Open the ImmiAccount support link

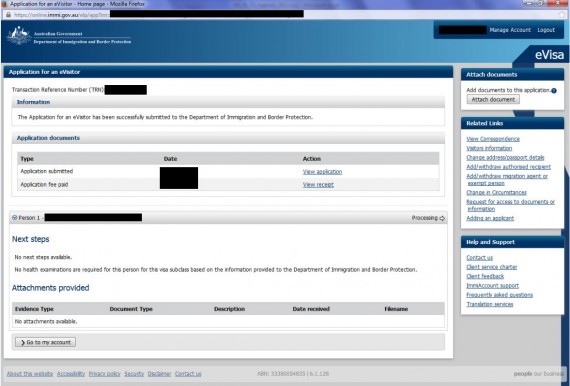(493, 286)
